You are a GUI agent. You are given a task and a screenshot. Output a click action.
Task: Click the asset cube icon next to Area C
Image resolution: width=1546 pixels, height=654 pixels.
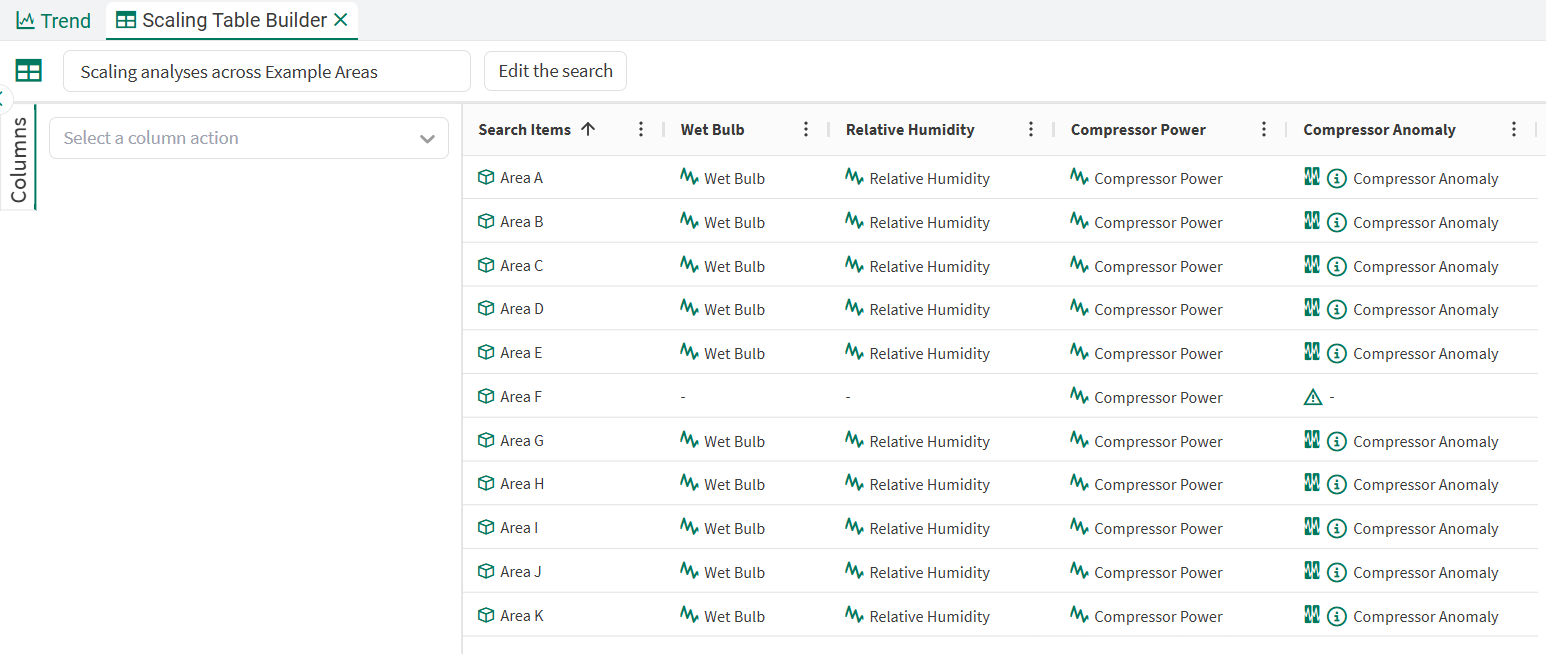[486, 265]
